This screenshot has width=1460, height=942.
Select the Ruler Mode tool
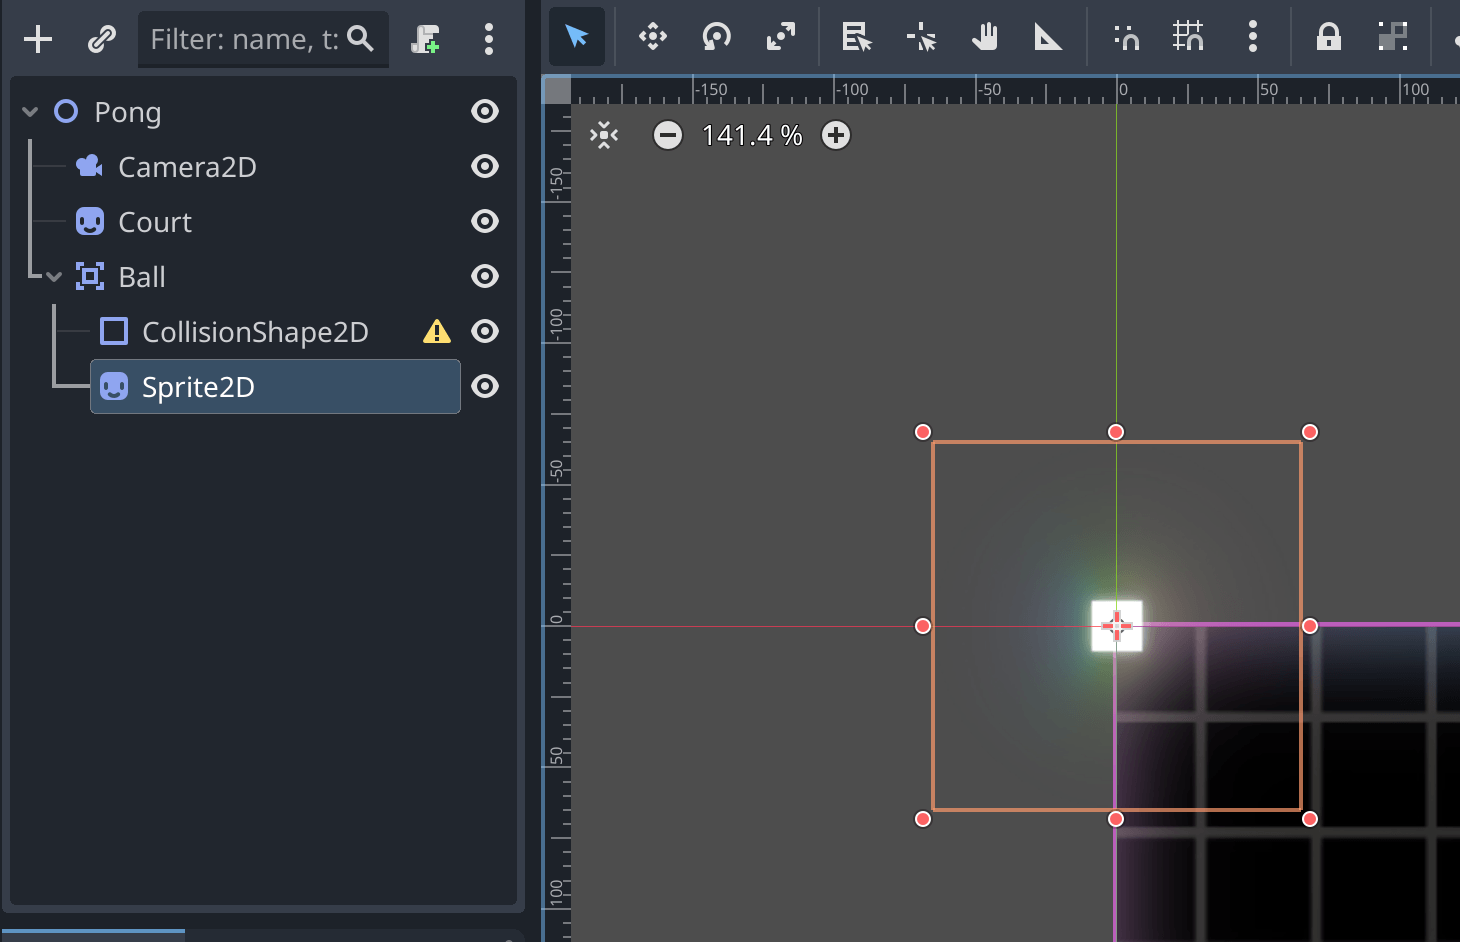pyautogui.click(x=1047, y=37)
